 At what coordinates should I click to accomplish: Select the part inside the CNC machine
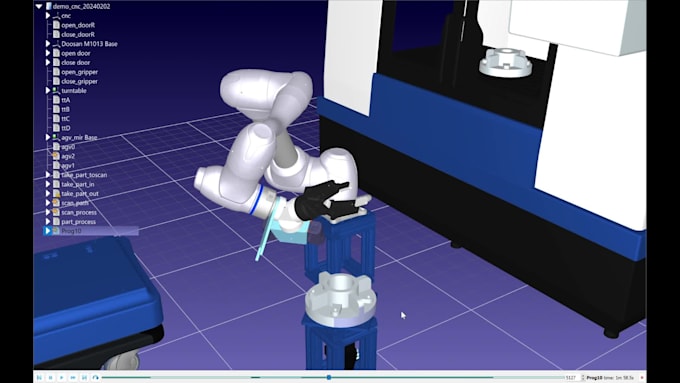coord(505,63)
